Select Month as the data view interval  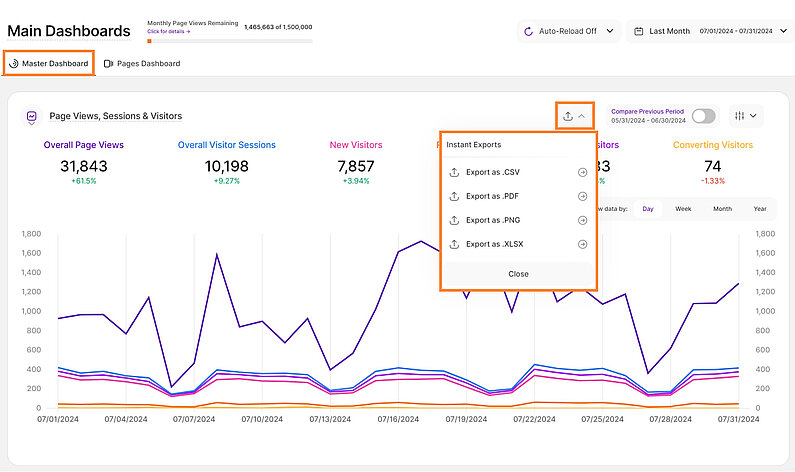(722, 209)
